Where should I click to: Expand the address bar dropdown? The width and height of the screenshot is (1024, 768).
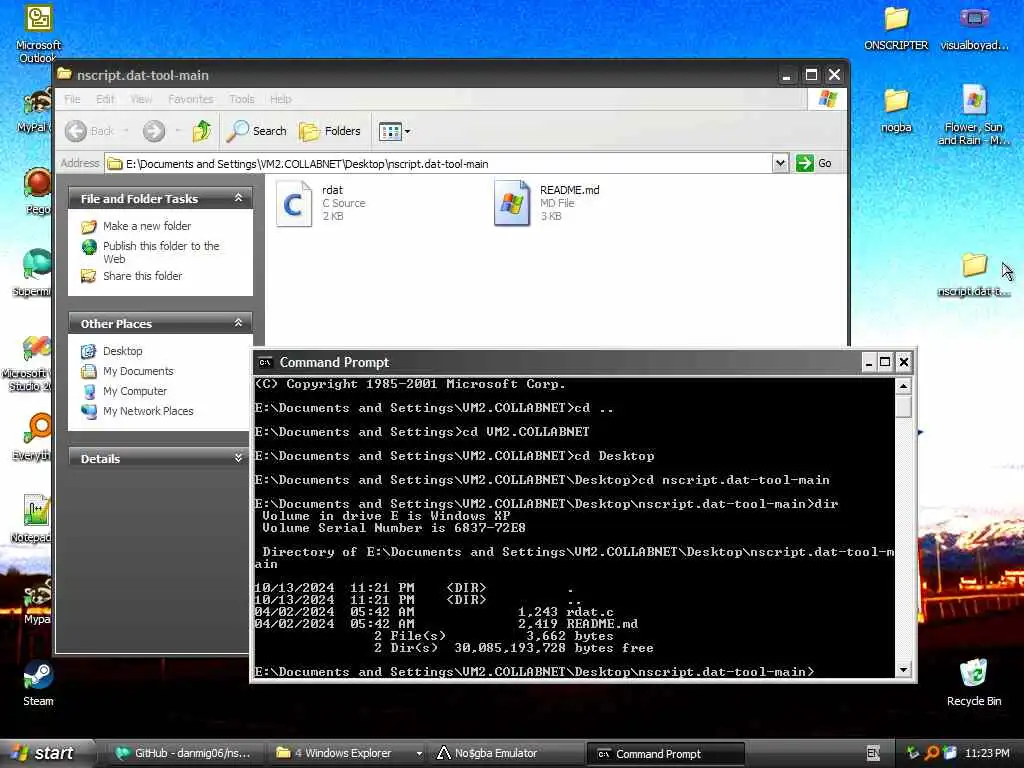coord(780,163)
